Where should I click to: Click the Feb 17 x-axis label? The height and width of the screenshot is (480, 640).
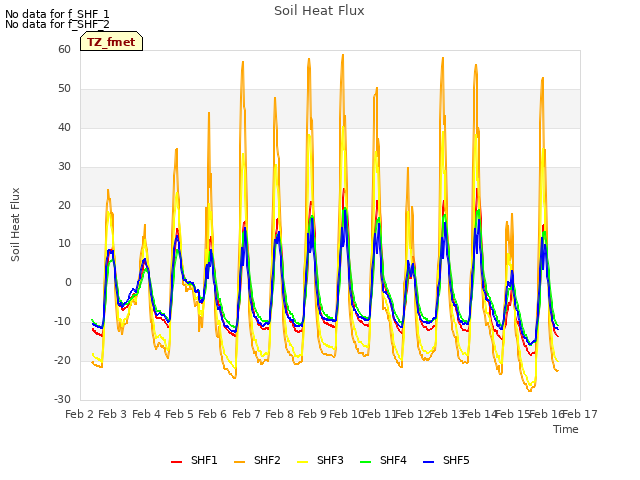pos(580,414)
